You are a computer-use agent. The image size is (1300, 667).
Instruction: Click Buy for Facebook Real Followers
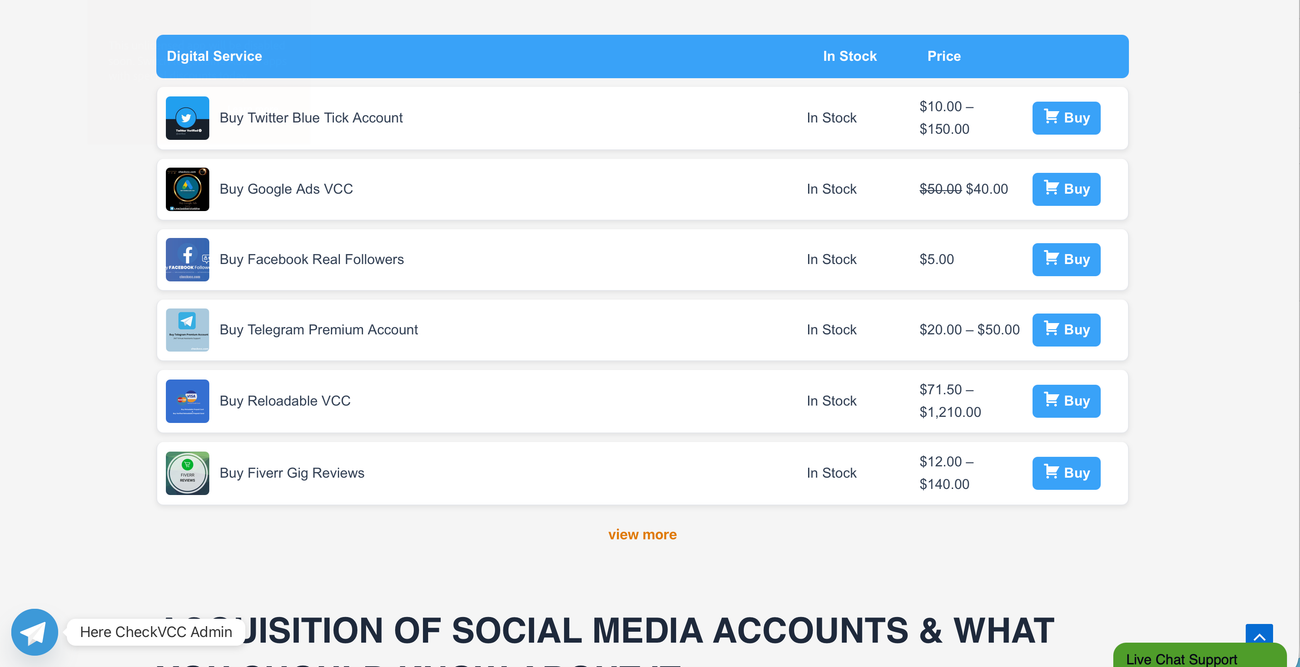pyautogui.click(x=1066, y=260)
